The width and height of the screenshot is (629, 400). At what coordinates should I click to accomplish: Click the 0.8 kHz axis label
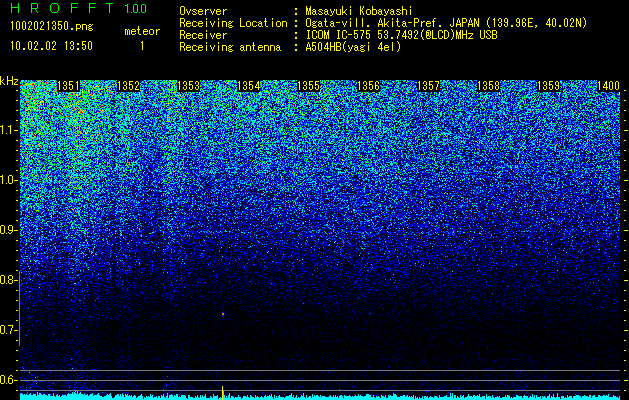(8, 280)
